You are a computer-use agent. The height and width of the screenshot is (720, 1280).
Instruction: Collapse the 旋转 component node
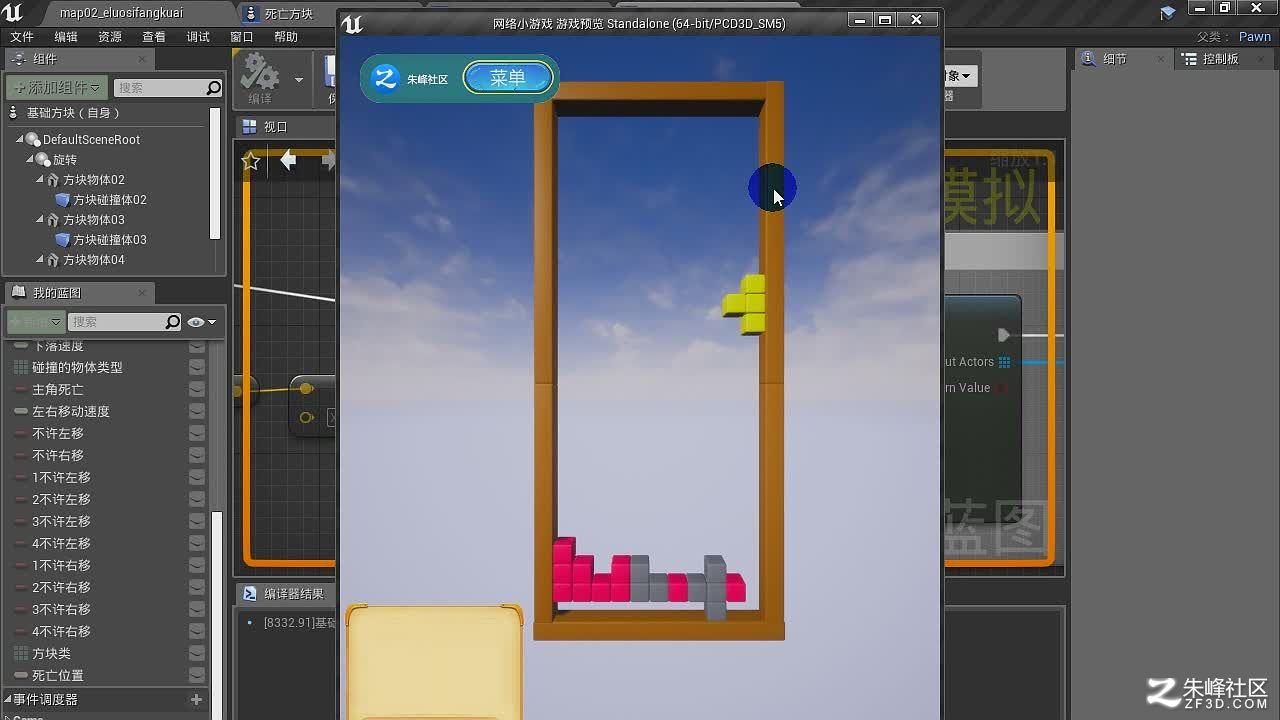[x=29, y=159]
